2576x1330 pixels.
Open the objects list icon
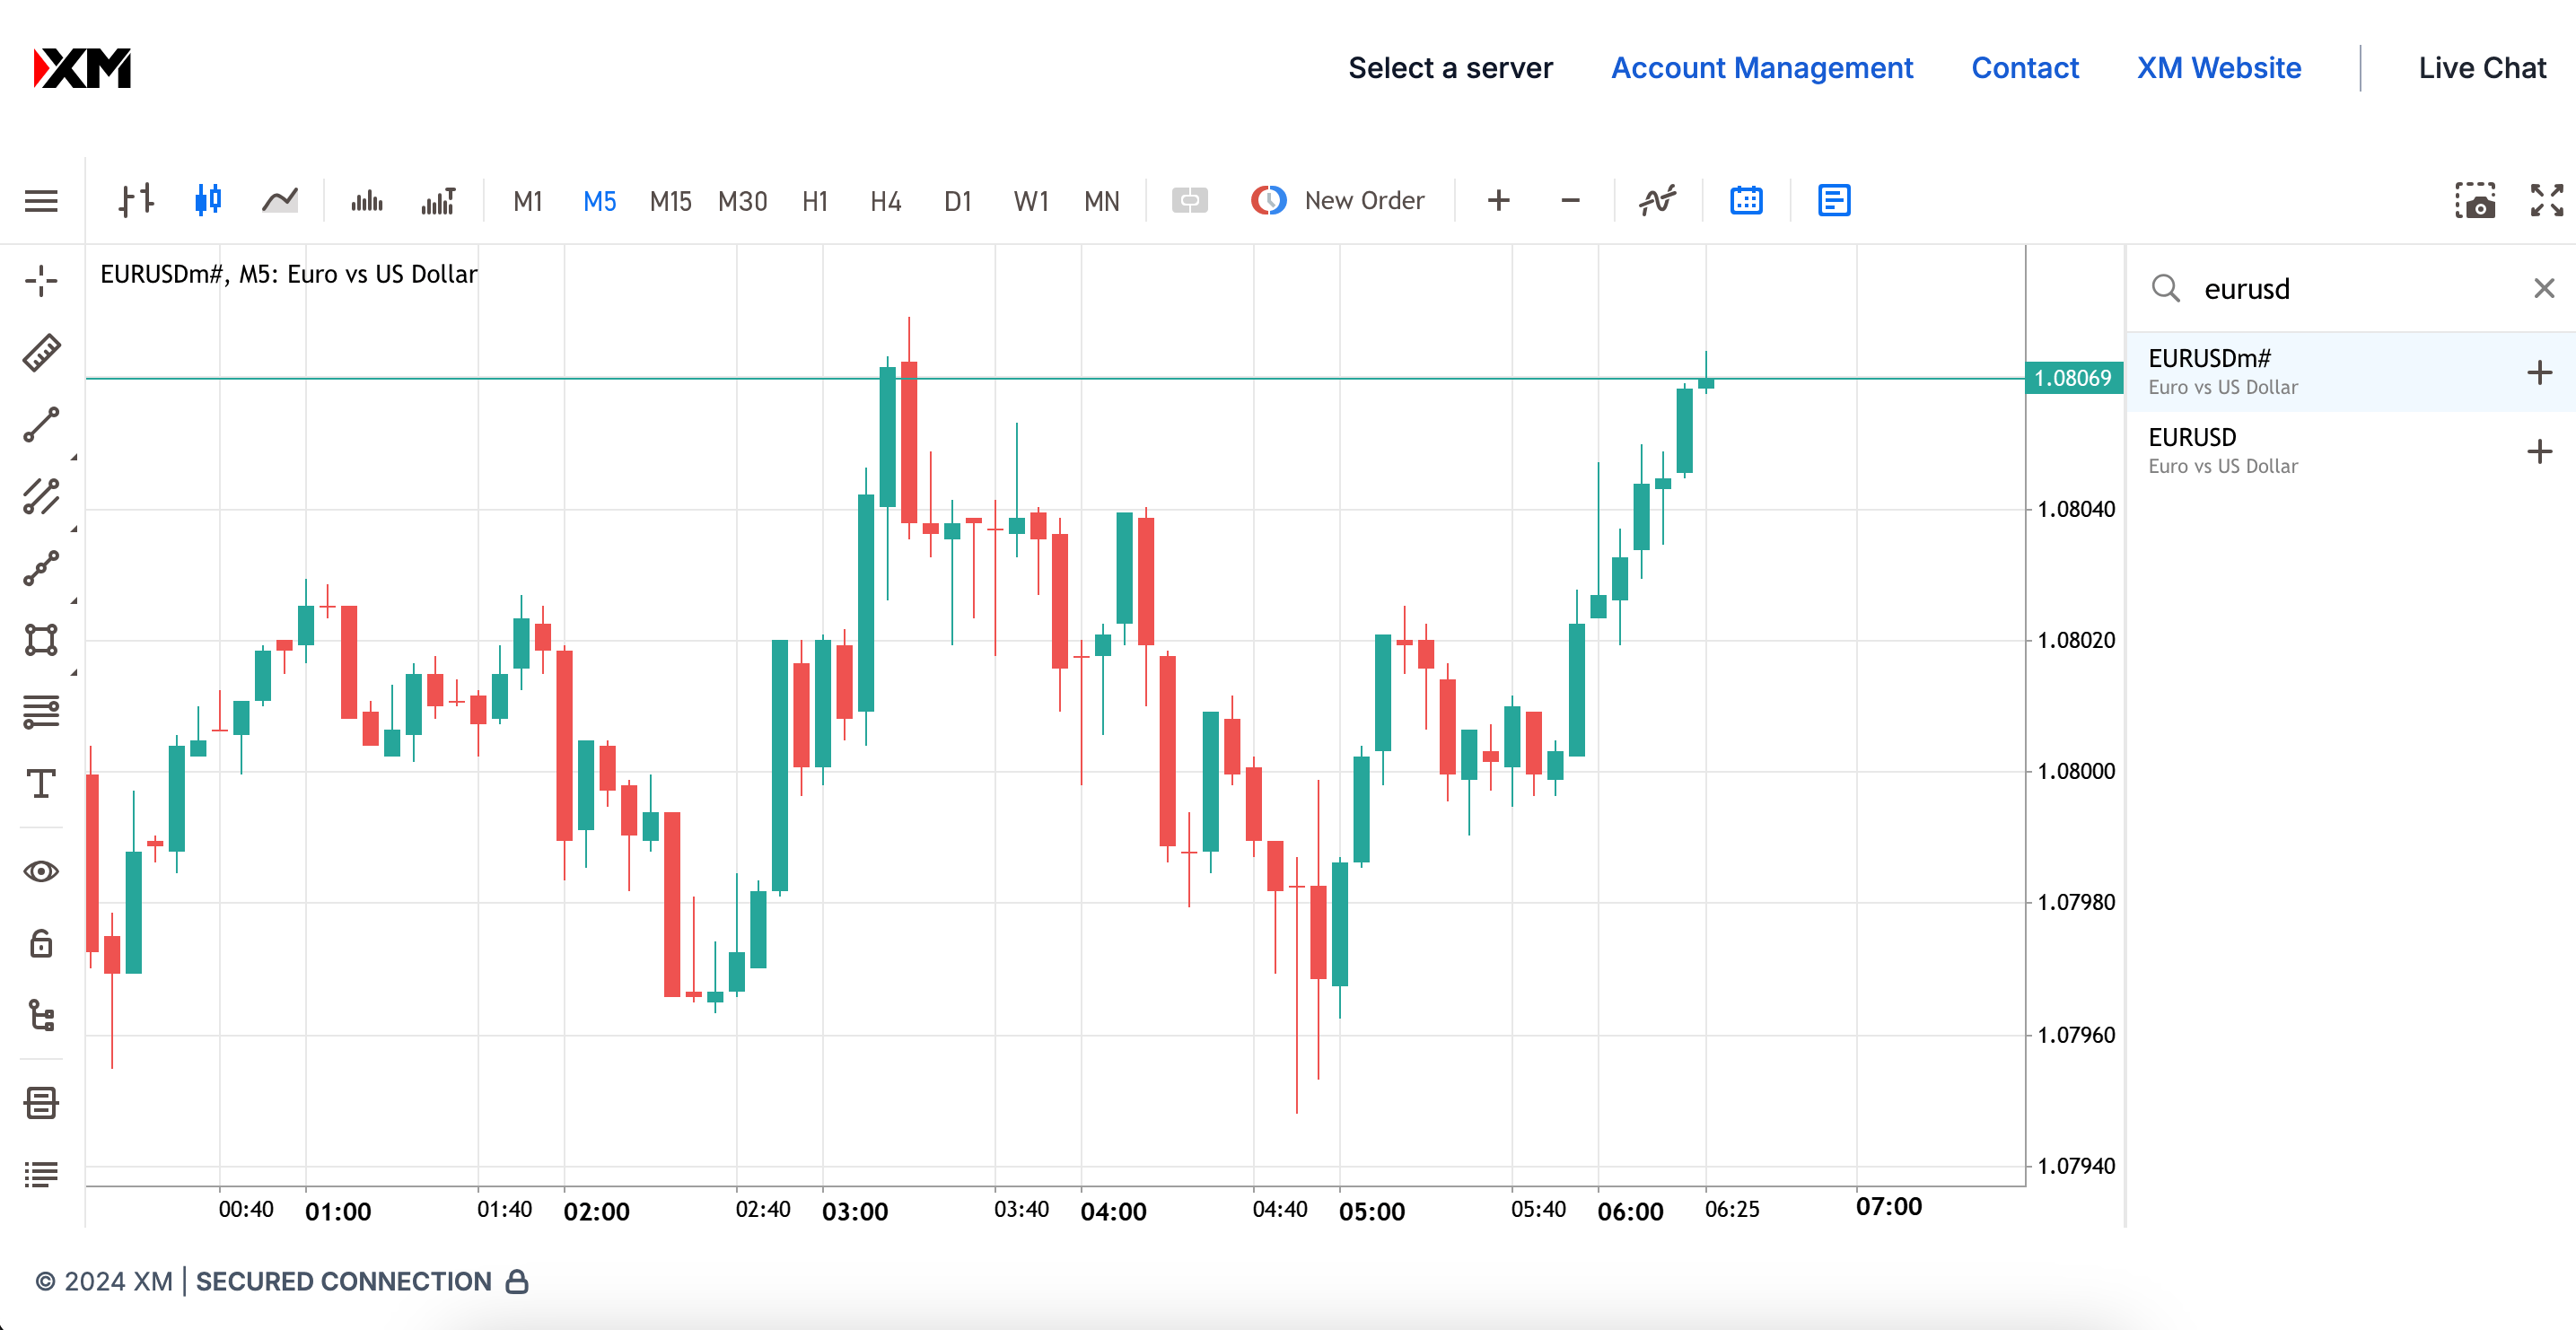(41, 1174)
